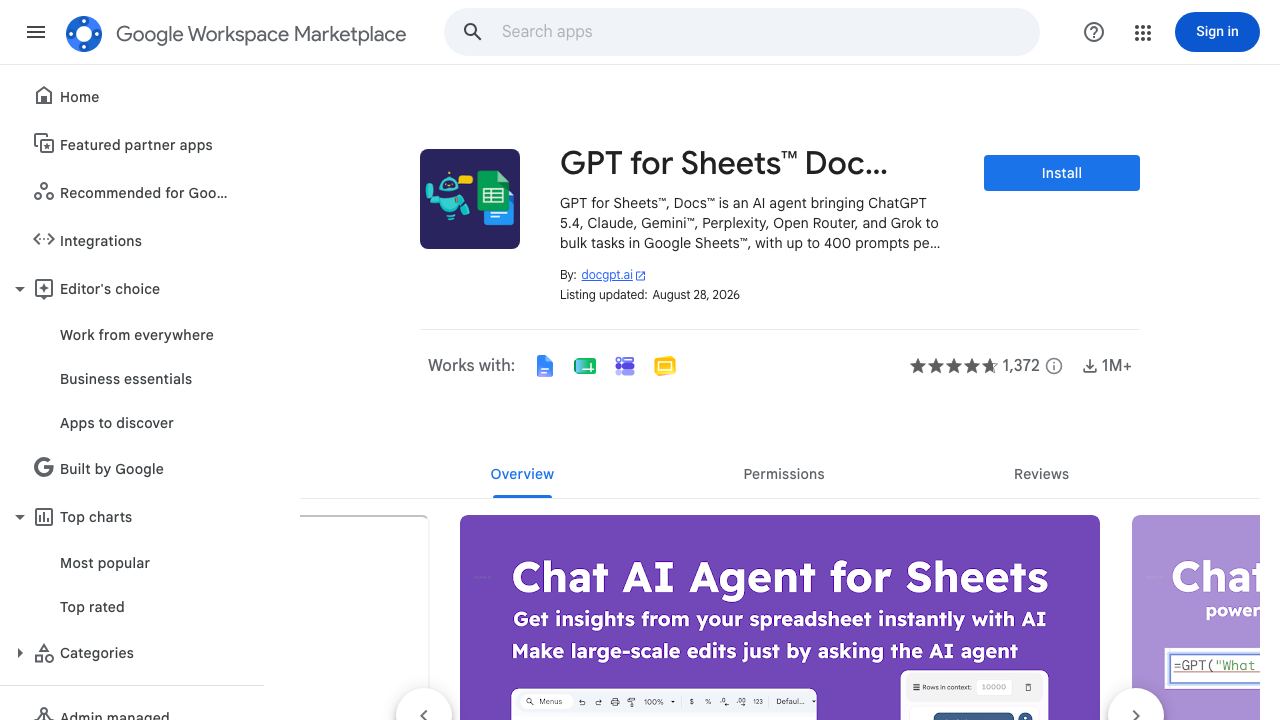Open the docgpt.ai developer link
1280x720 pixels.
click(x=607, y=275)
